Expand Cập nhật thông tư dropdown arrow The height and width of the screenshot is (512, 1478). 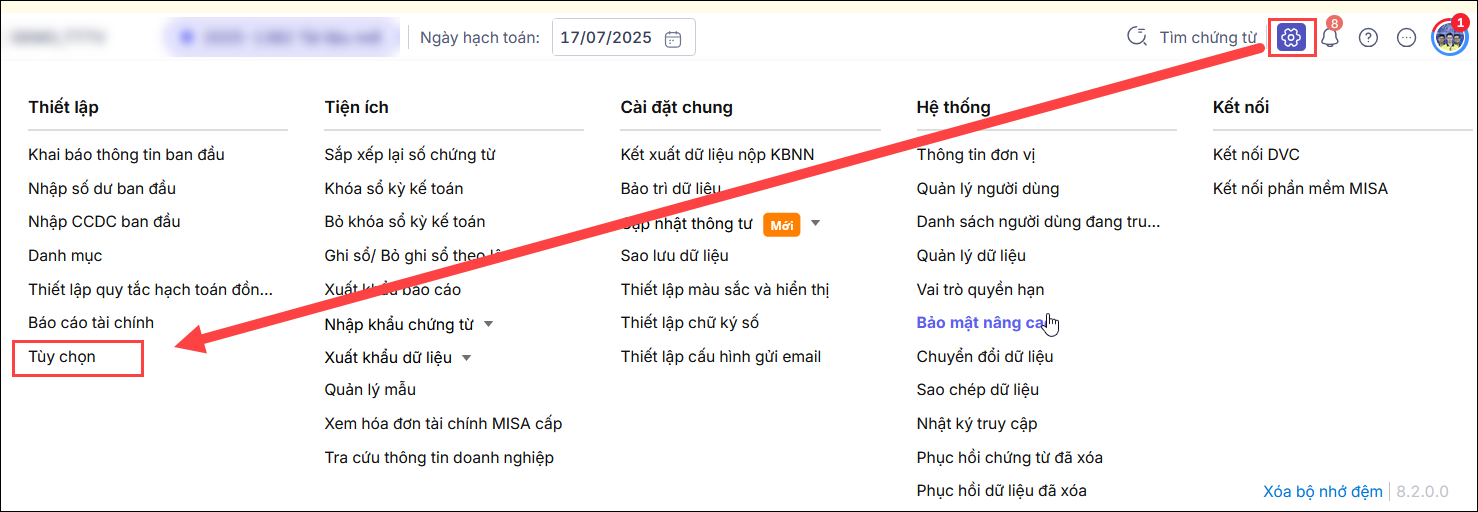pyautogui.click(x=815, y=223)
